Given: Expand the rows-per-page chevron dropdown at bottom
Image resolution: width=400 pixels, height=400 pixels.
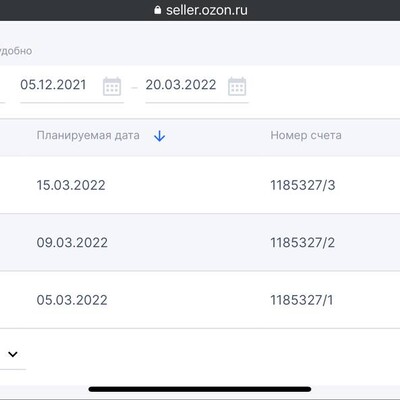Looking at the screenshot, I should click(13, 354).
